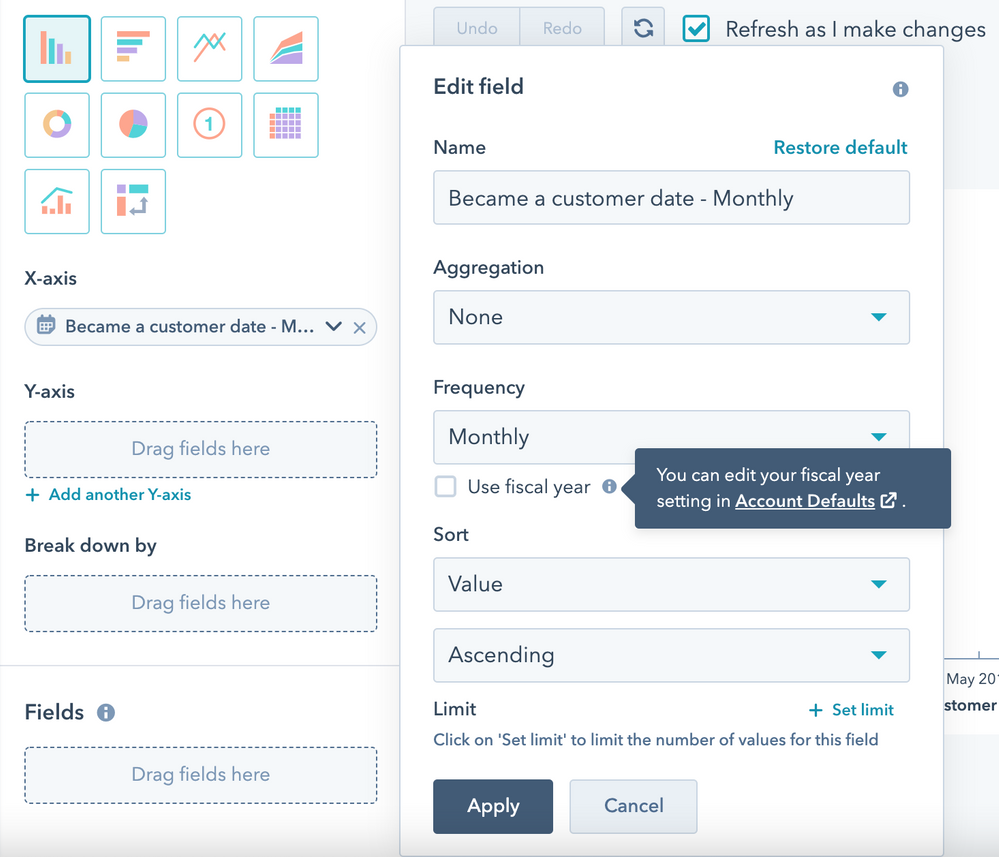The width and height of the screenshot is (999, 857).
Task: Click the field Name text input
Action: tap(672, 198)
